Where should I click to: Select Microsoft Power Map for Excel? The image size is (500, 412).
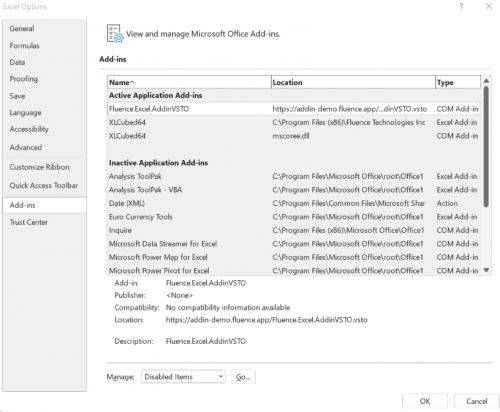(294, 257)
